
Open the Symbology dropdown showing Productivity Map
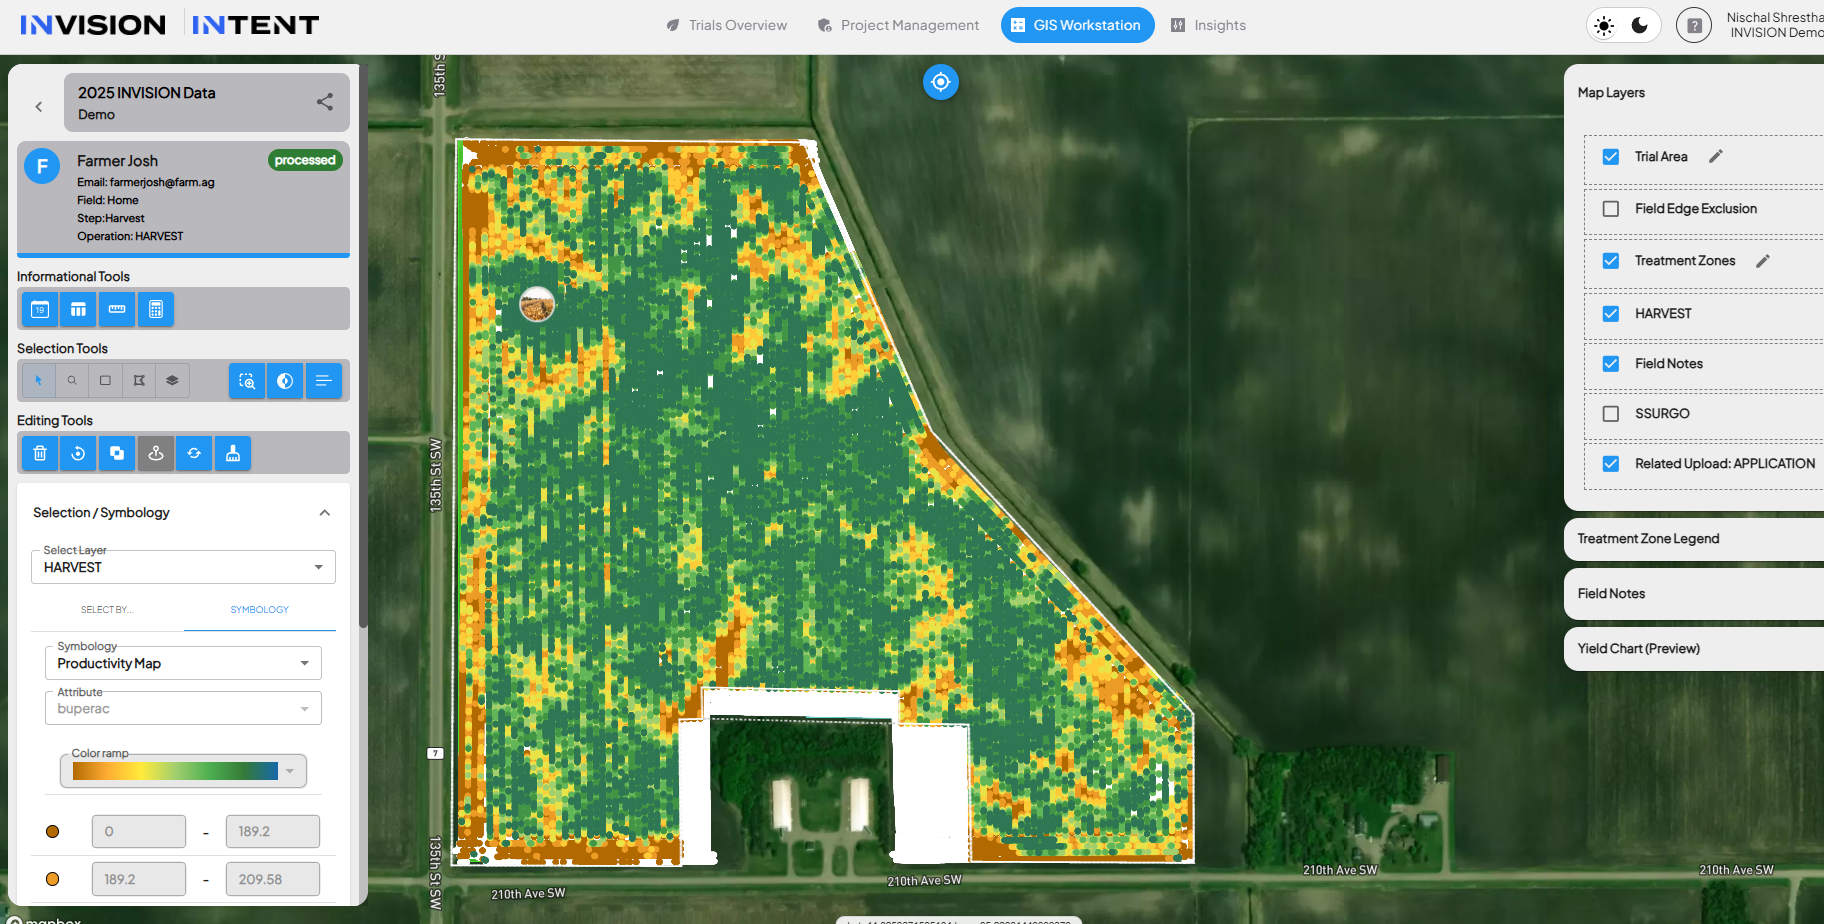pyautogui.click(x=183, y=663)
